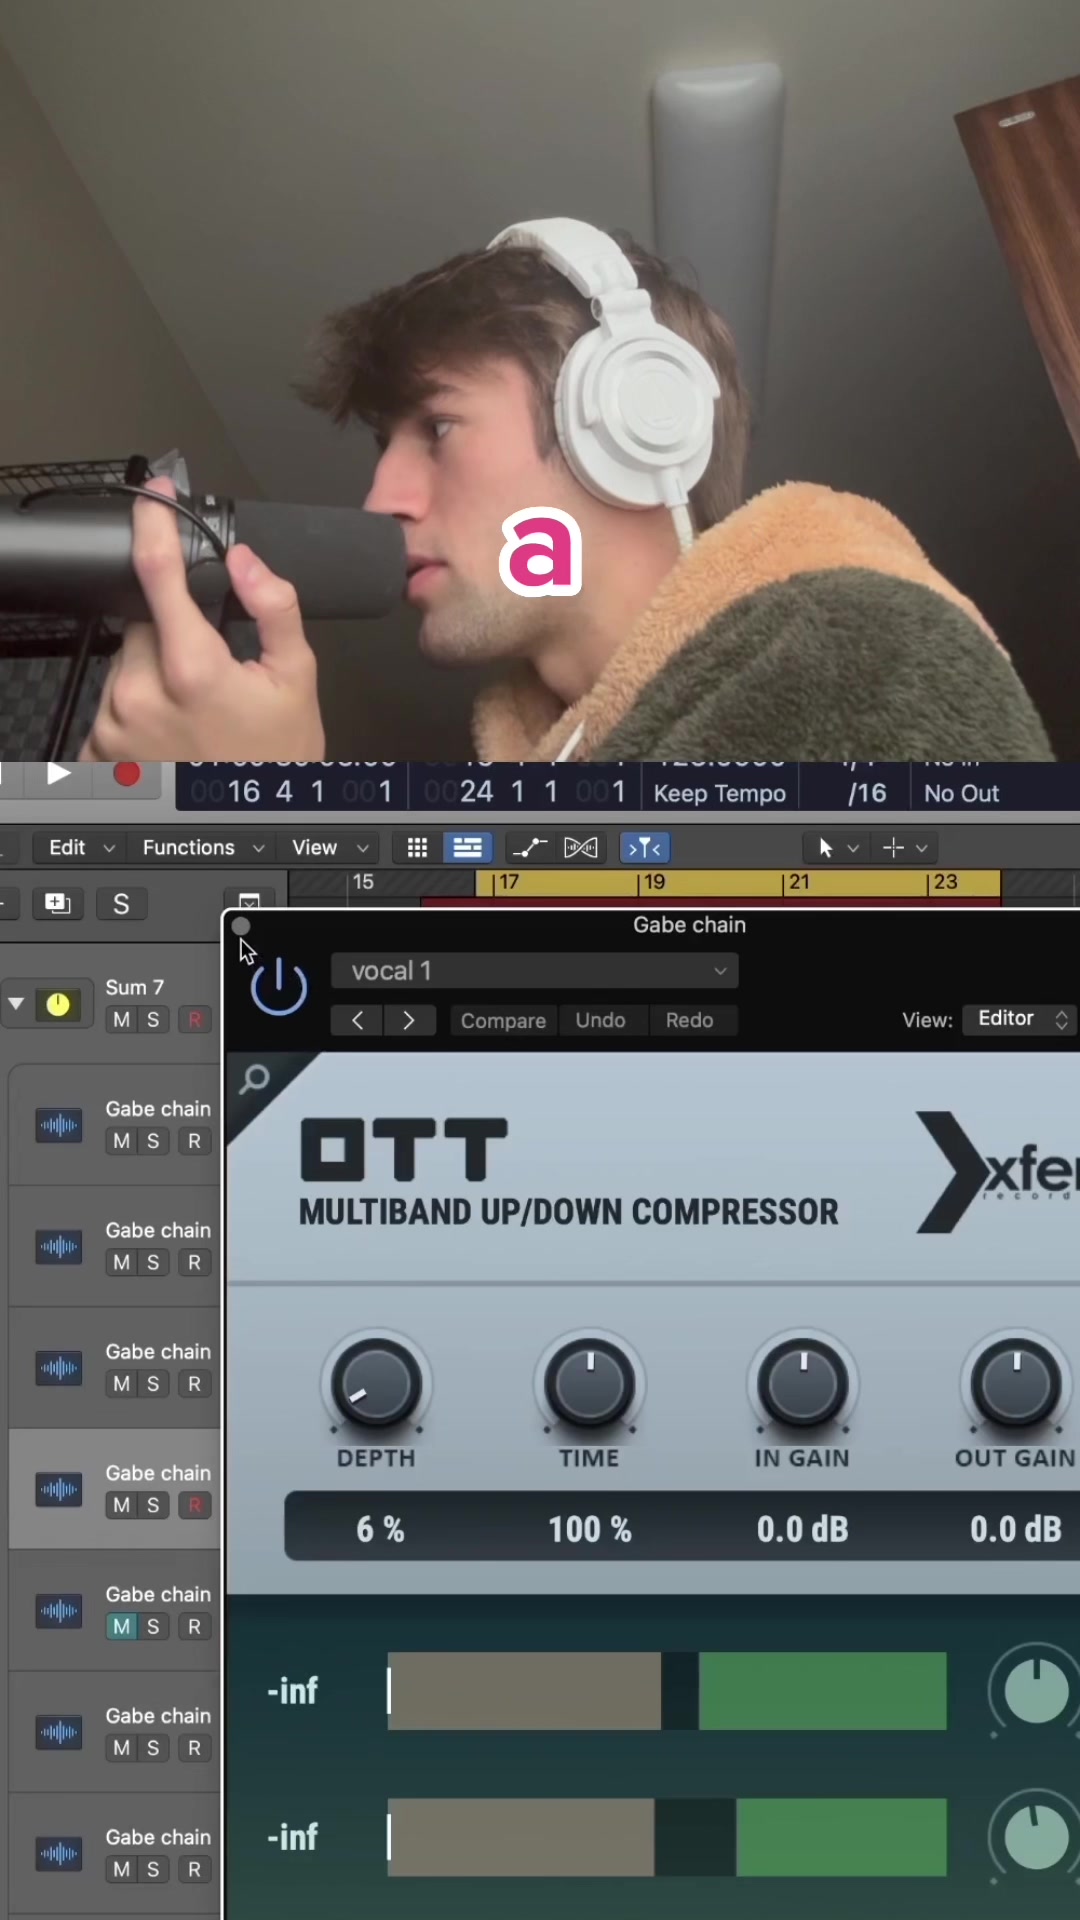The image size is (1080, 1920).
Task: Click the high band threshold meter
Action: coord(667,1691)
